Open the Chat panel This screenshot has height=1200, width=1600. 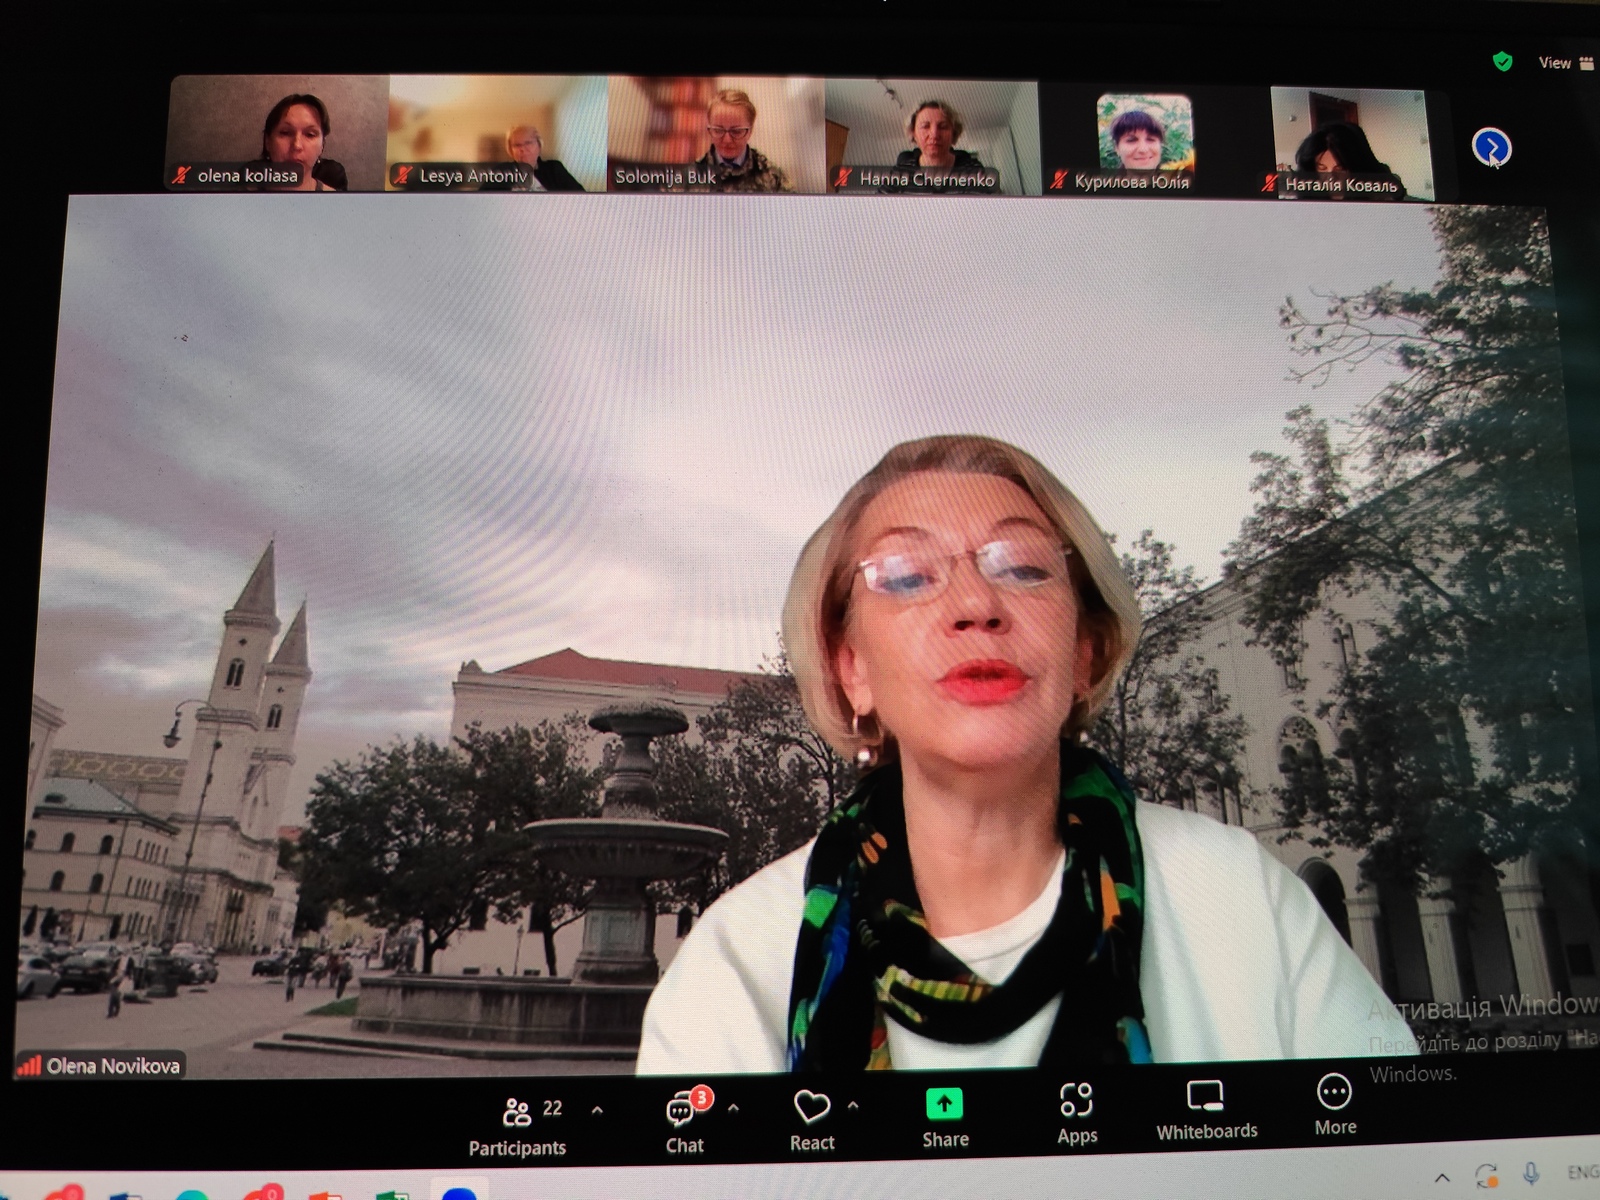(x=684, y=1122)
